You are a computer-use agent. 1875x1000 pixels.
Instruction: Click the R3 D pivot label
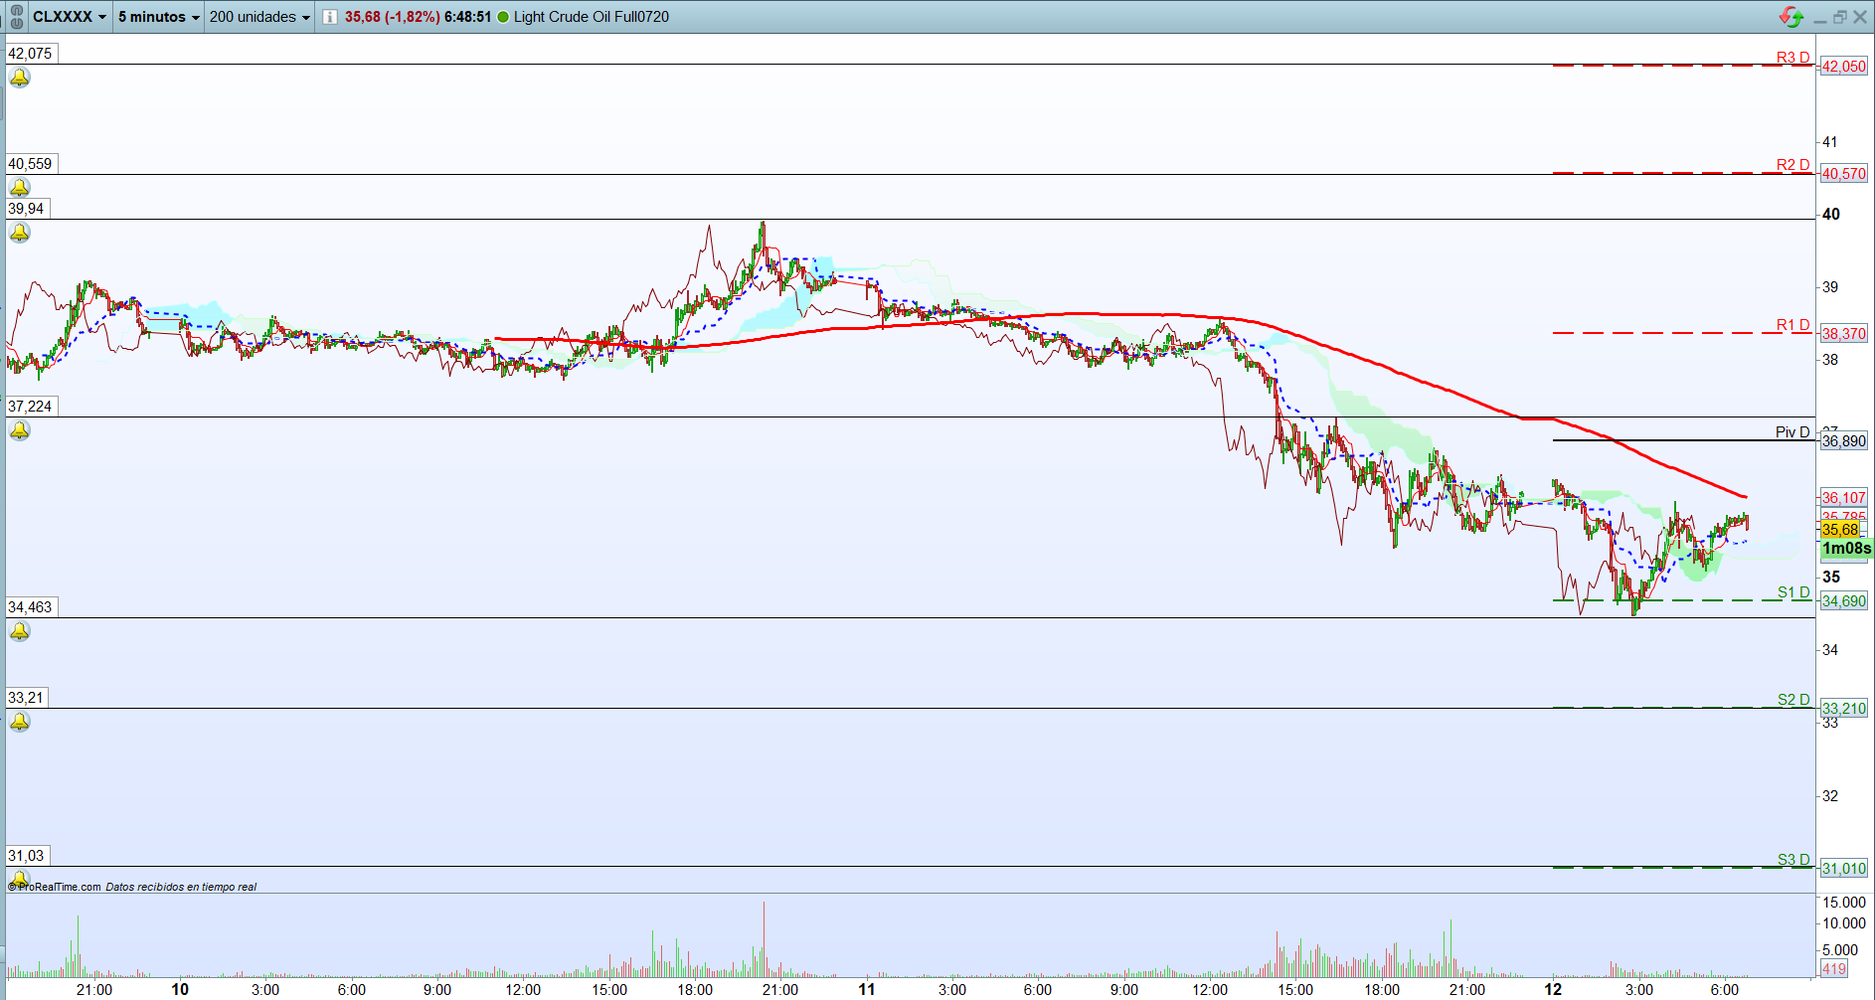pyautogui.click(x=1793, y=57)
